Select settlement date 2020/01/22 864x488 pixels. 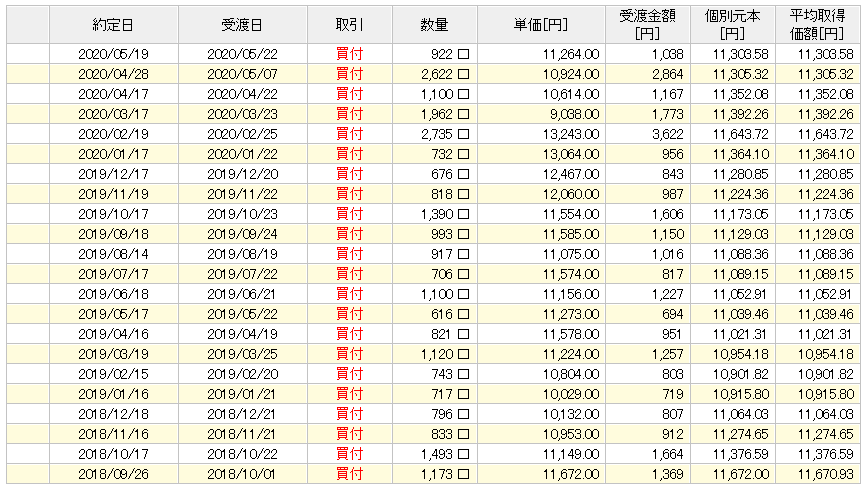click(x=242, y=154)
